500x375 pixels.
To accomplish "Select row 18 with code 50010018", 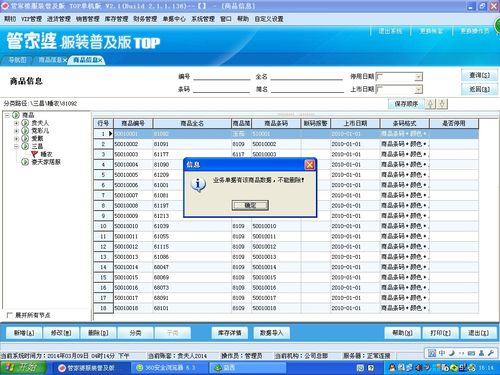I will (x=286, y=308).
